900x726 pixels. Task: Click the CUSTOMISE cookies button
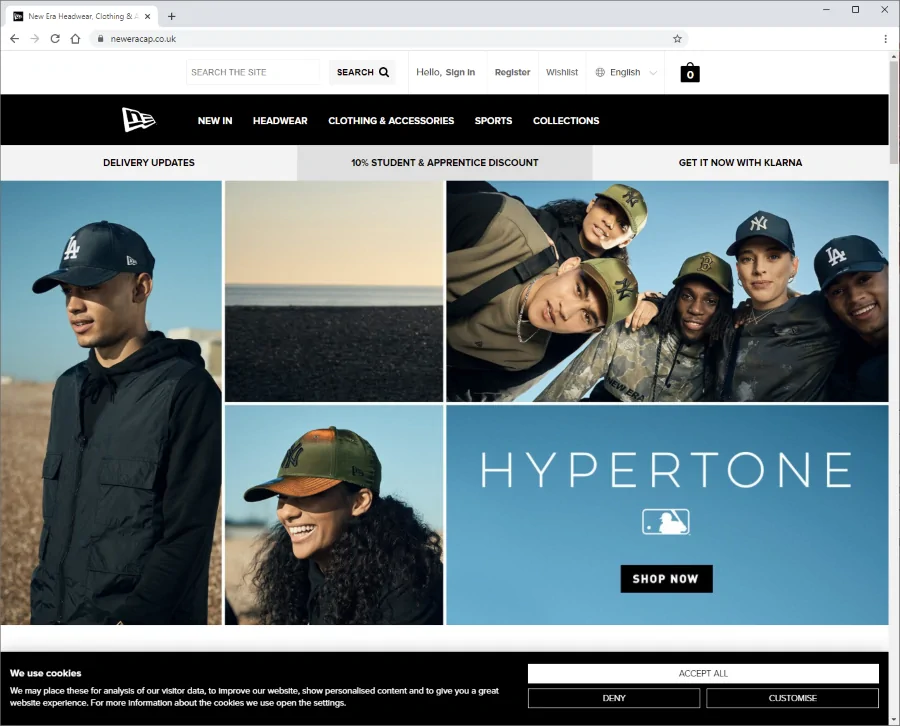[793, 698]
